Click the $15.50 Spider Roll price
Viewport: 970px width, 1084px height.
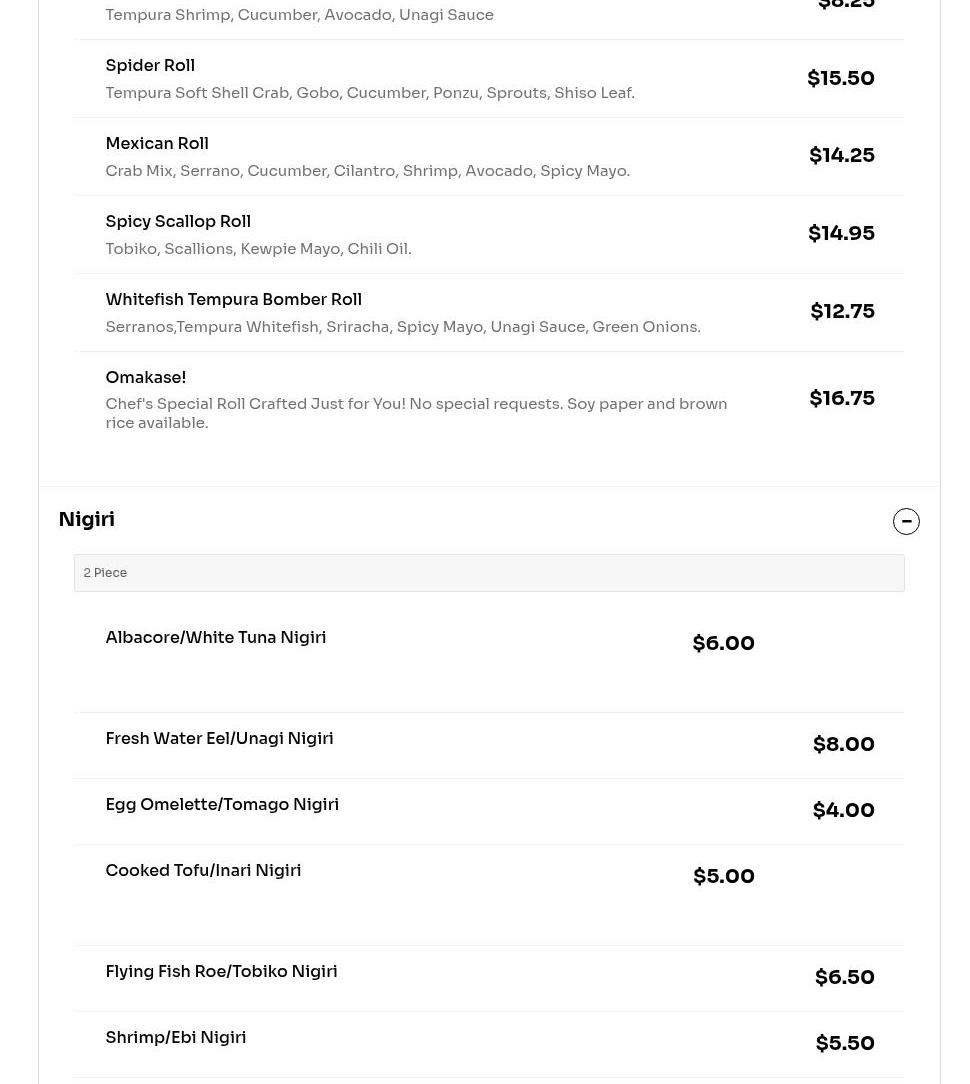click(x=841, y=78)
